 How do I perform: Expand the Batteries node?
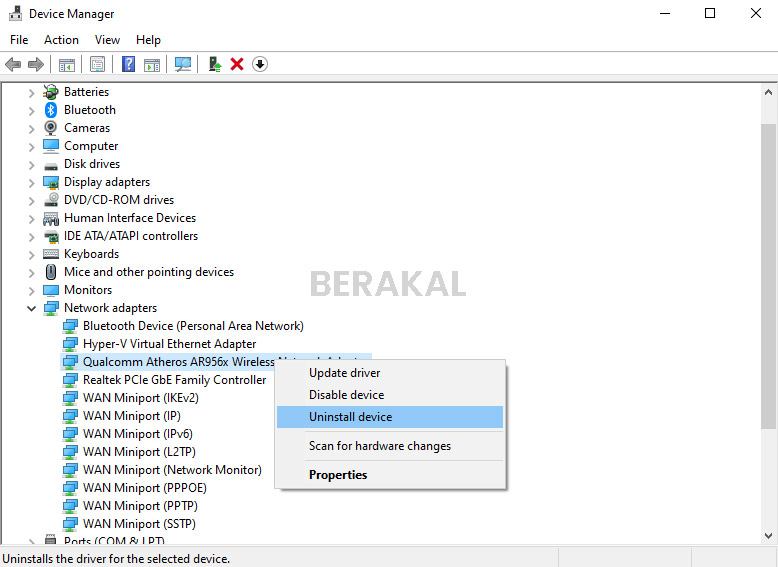(31, 93)
